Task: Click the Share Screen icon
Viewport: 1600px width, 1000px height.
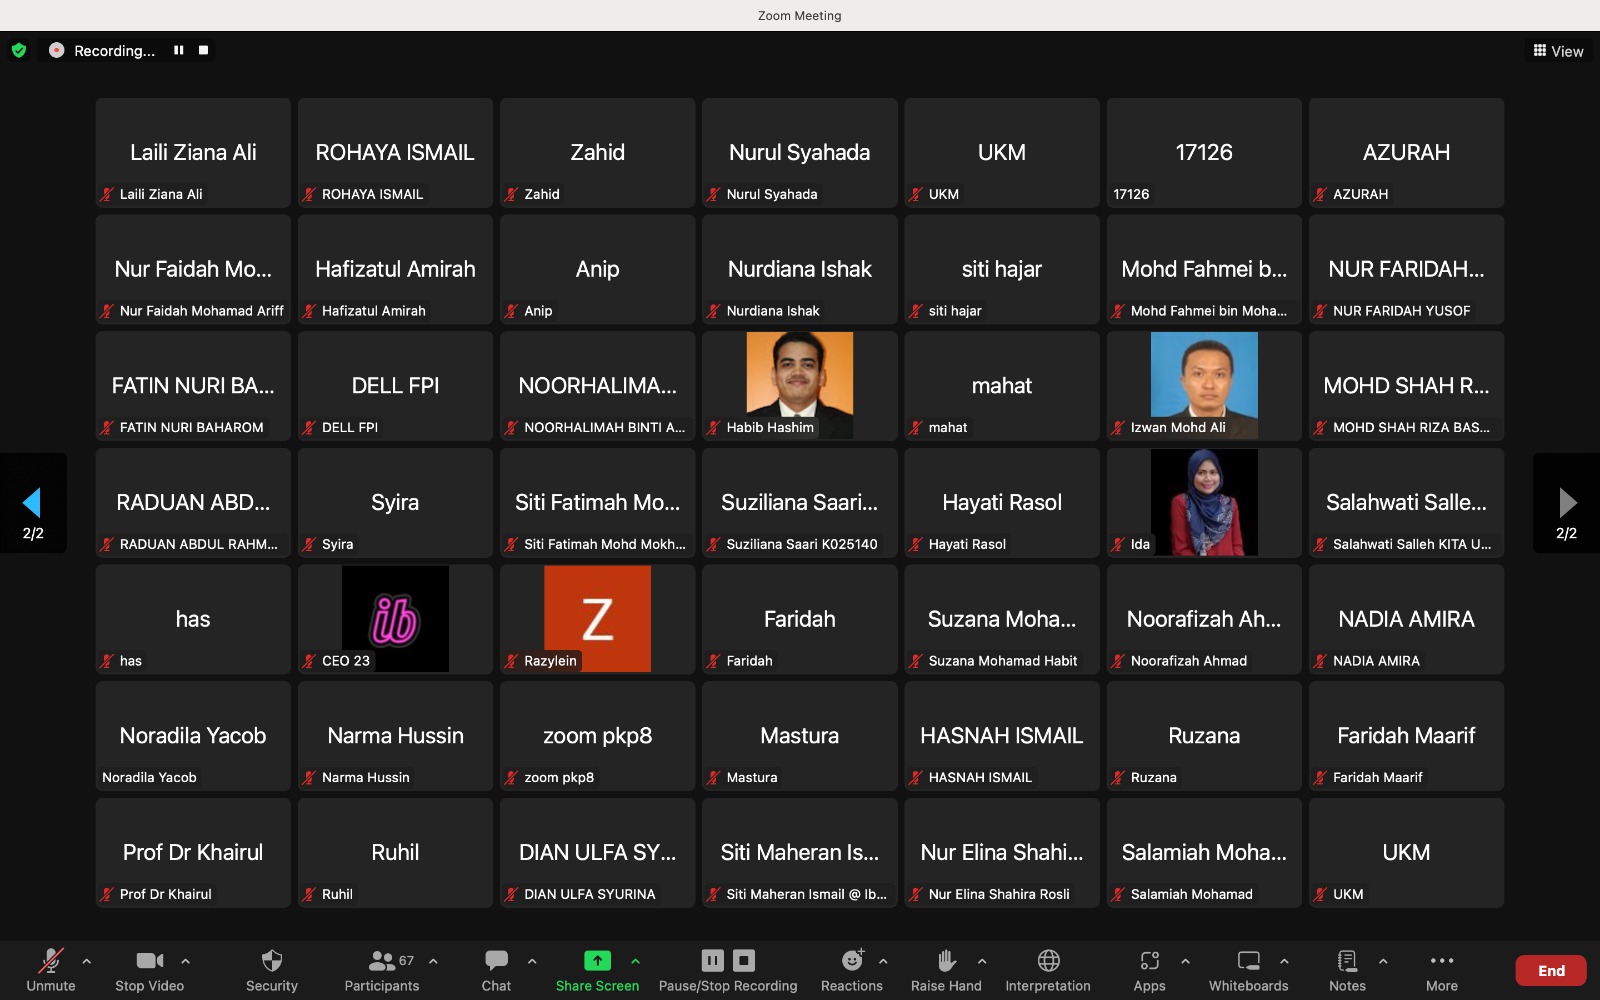Action: pos(597,961)
